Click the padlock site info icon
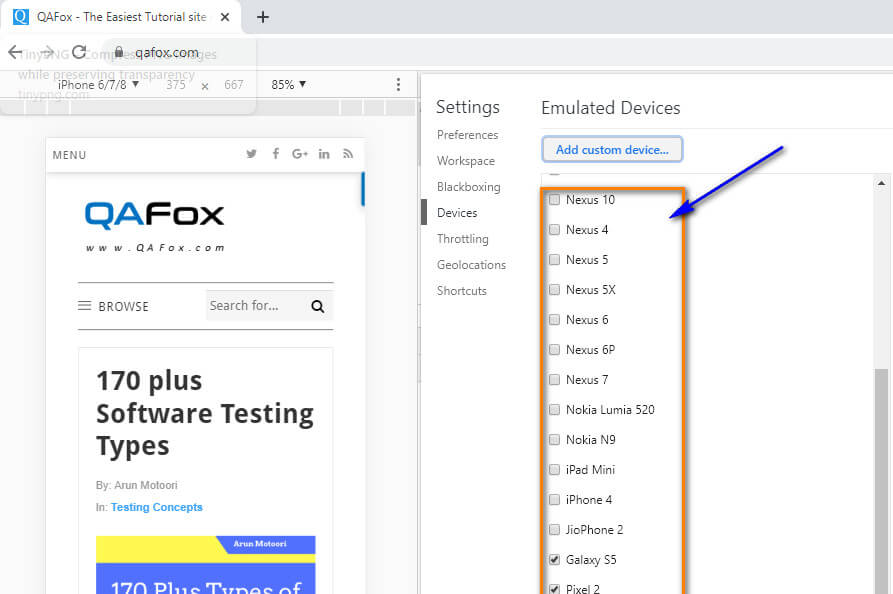This screenshot has height=594, width=893. pos(118,52)
